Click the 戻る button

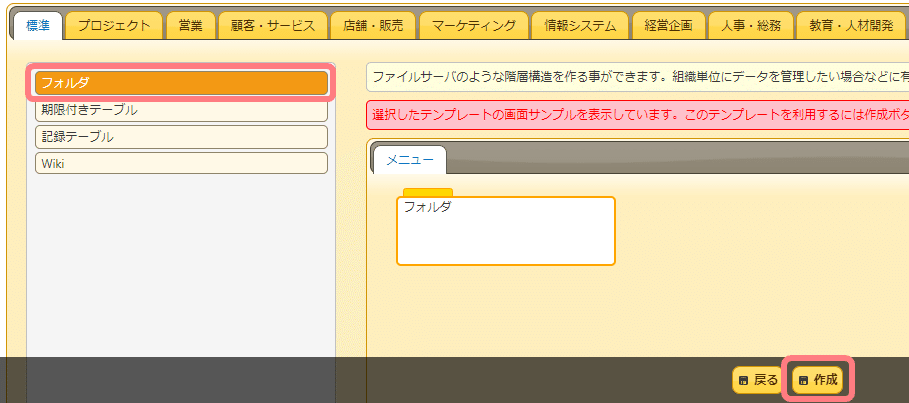click(758, 380)
